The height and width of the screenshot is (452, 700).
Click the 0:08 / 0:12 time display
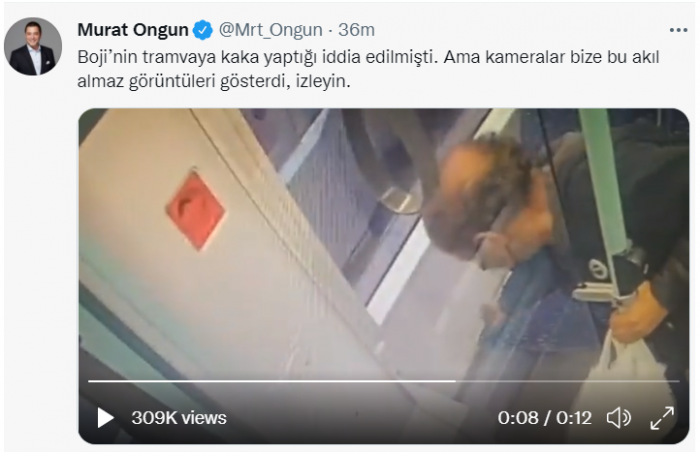[x=545, y=418]
